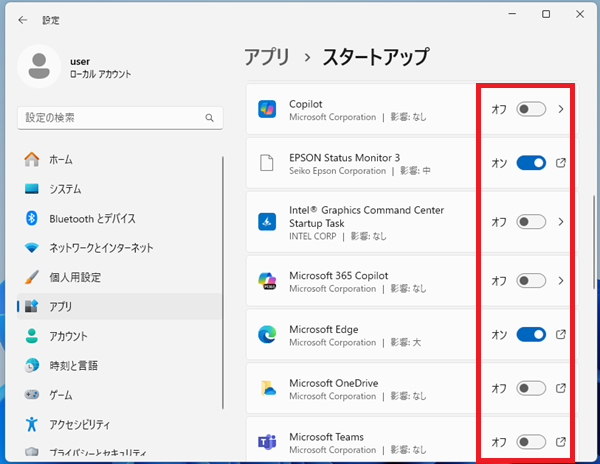Click アプリ breadcrumb link

coord(267,57)
